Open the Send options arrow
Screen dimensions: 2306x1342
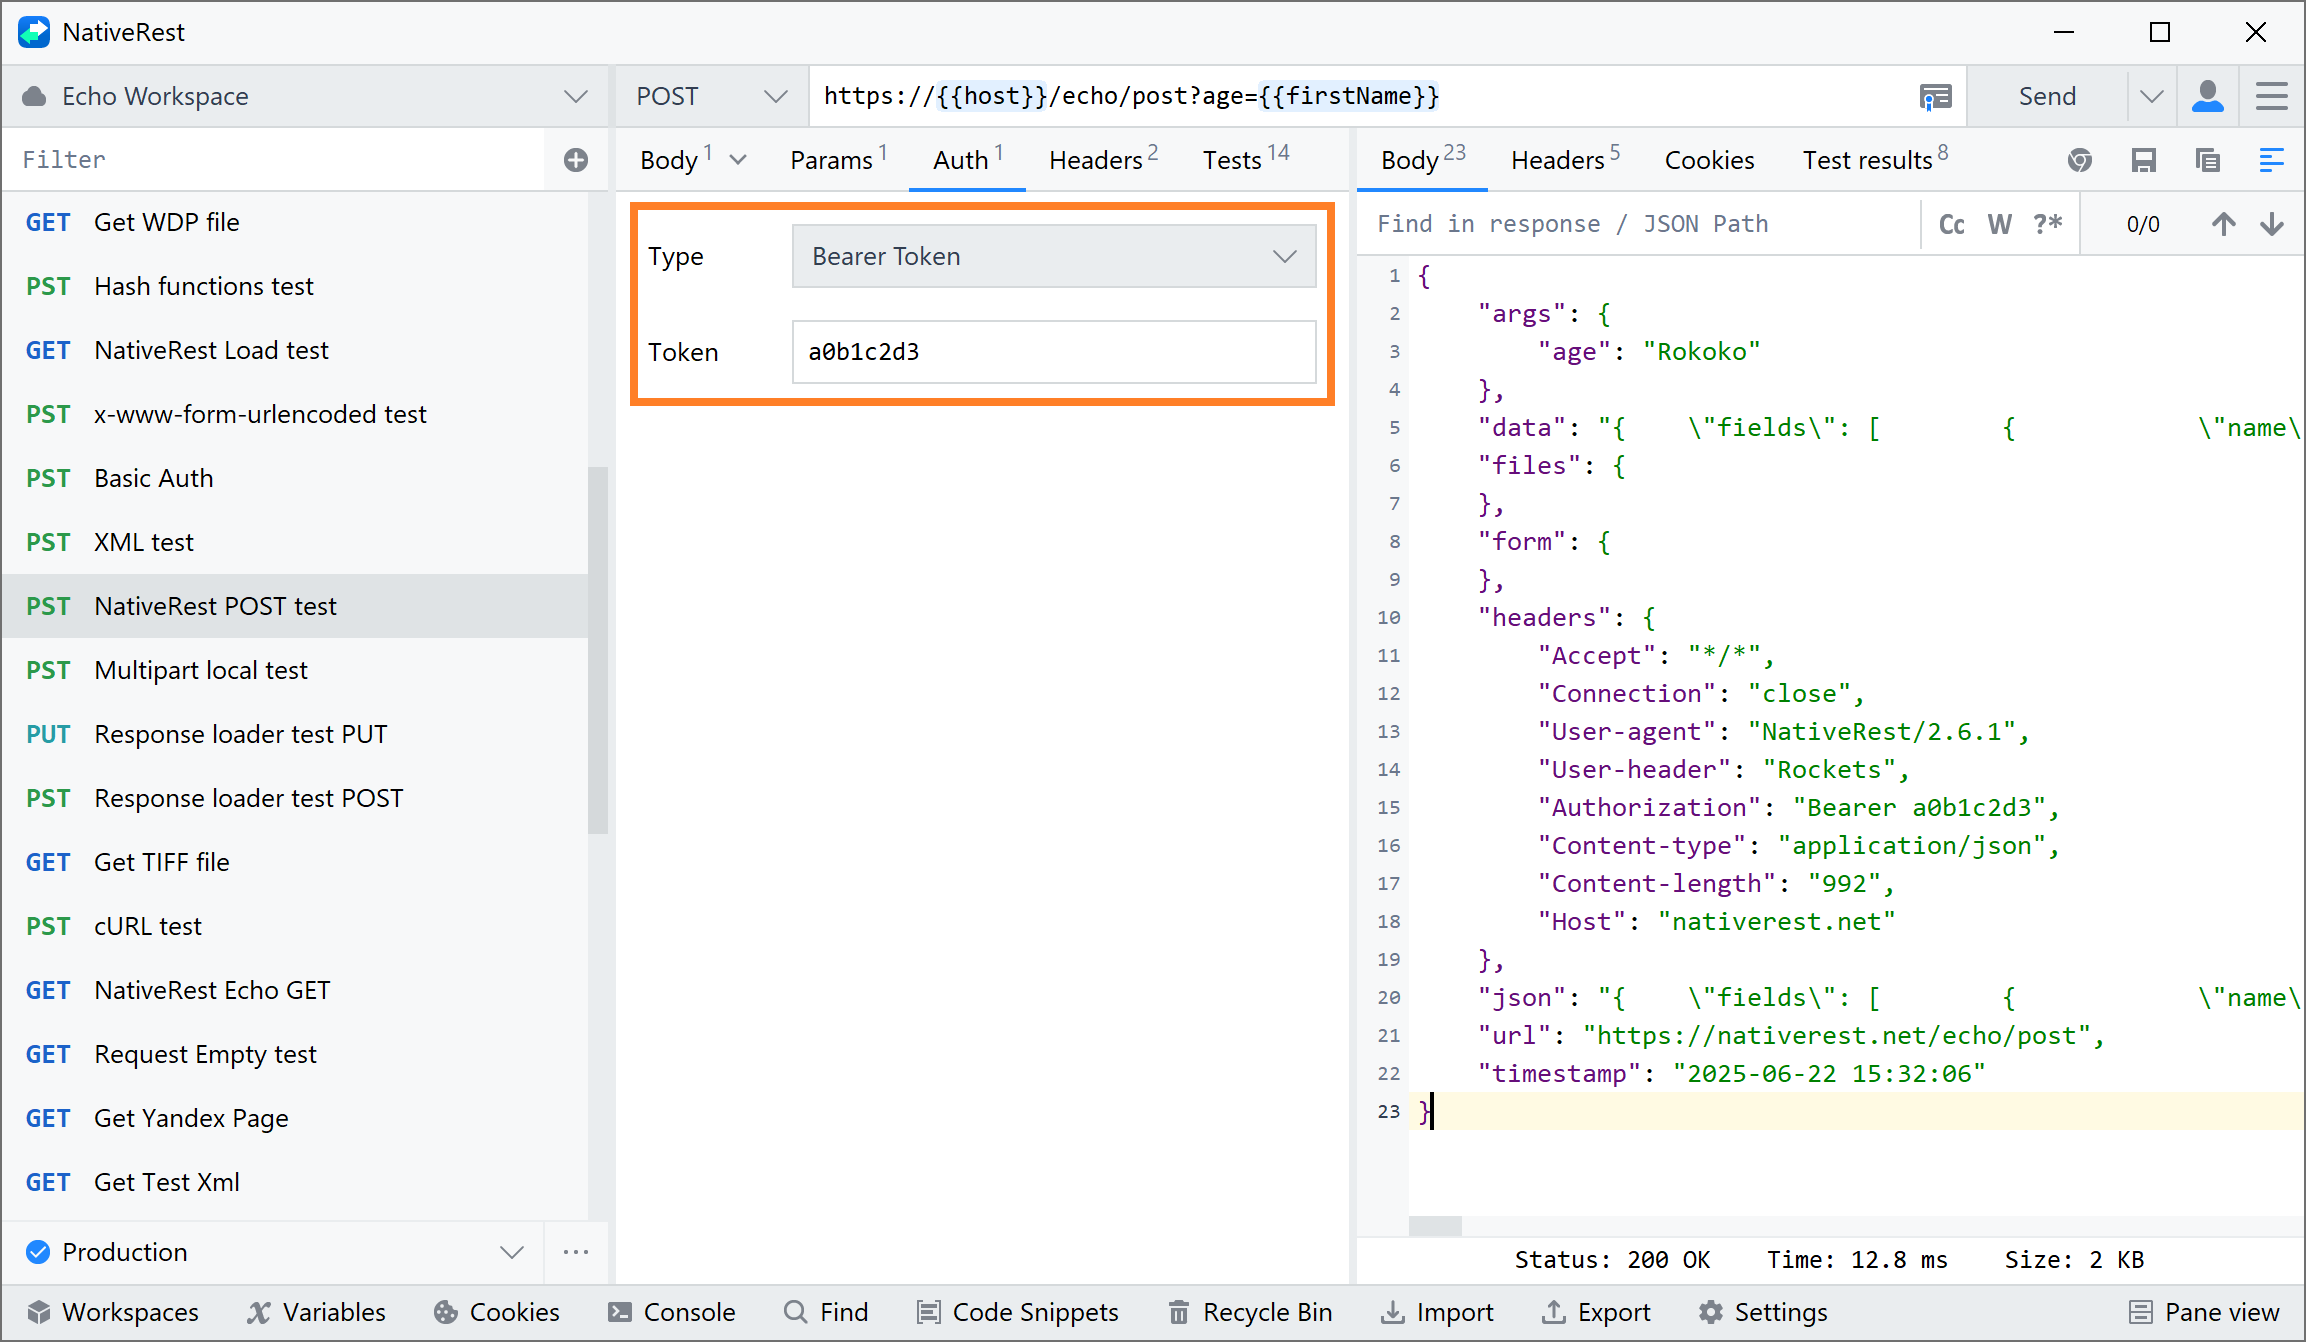(2152, 97)
